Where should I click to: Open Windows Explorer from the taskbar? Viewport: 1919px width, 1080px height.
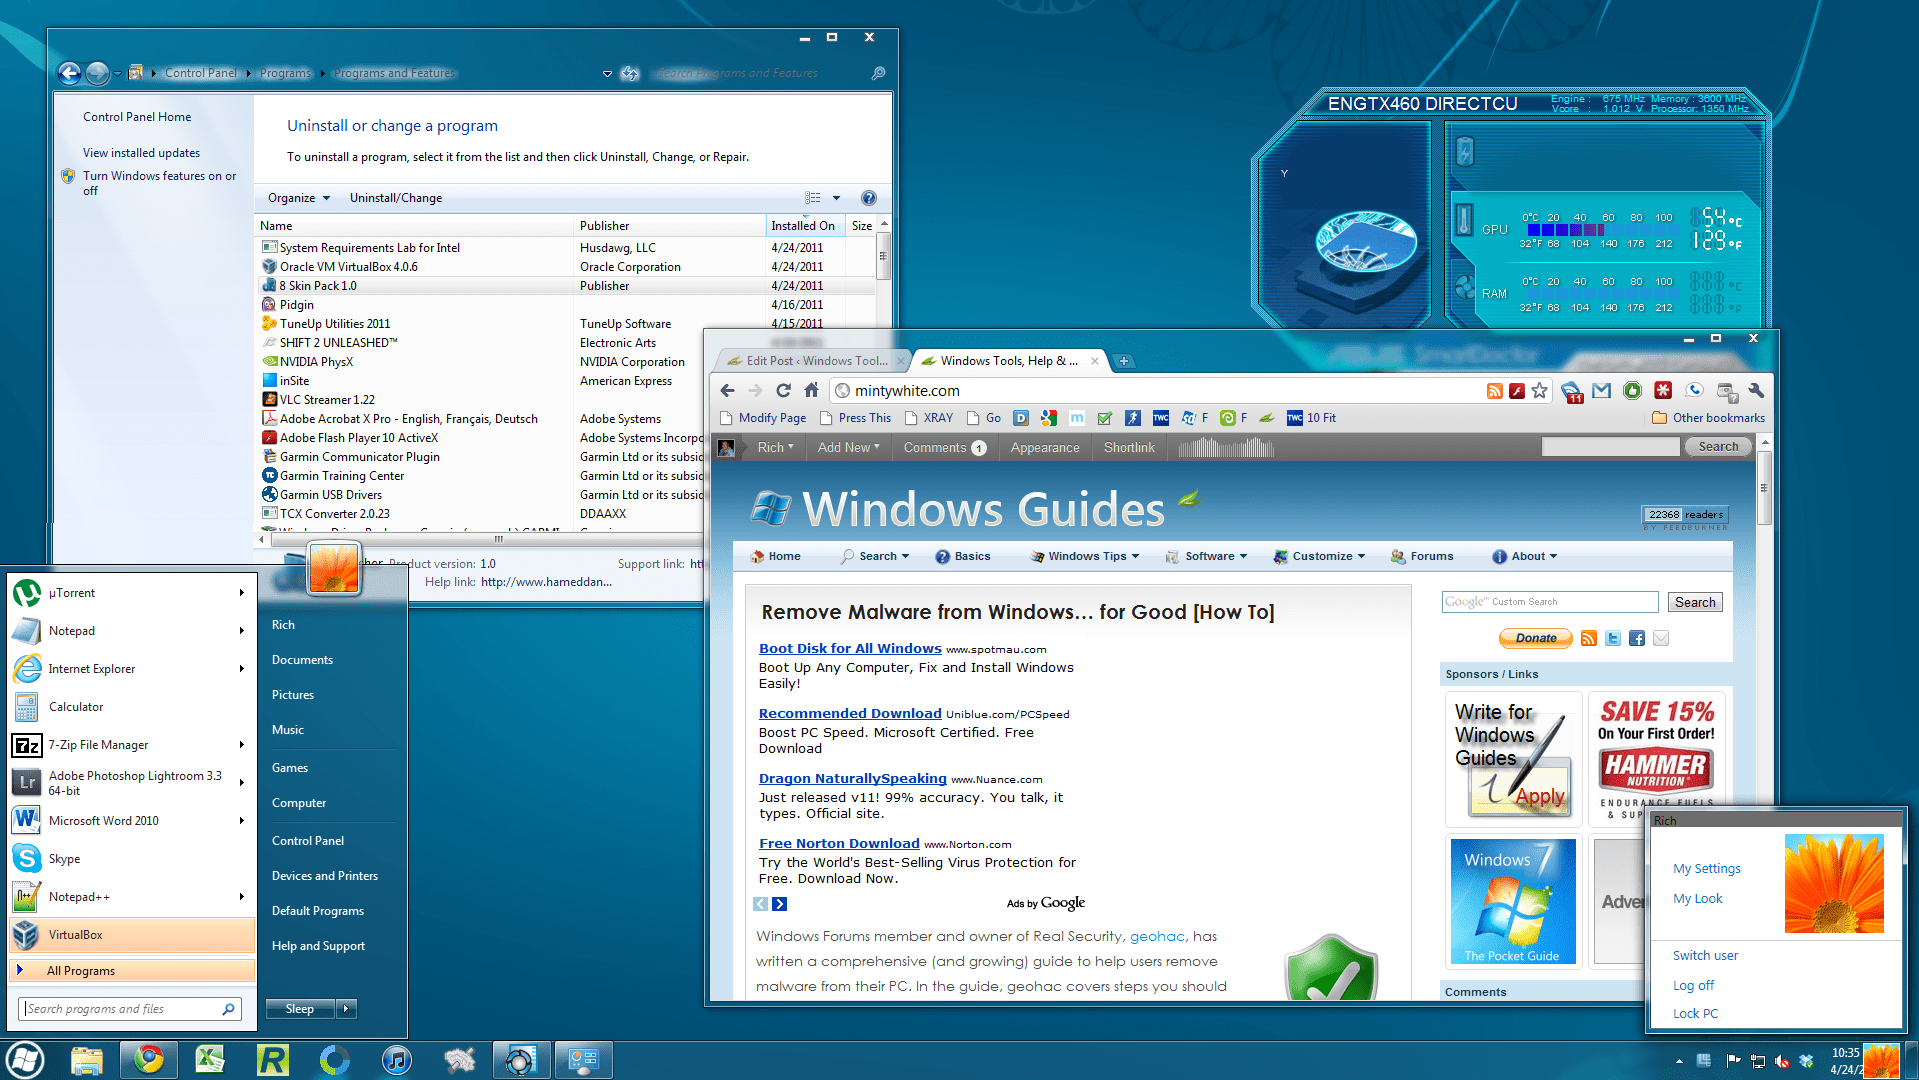[87, 1059]
